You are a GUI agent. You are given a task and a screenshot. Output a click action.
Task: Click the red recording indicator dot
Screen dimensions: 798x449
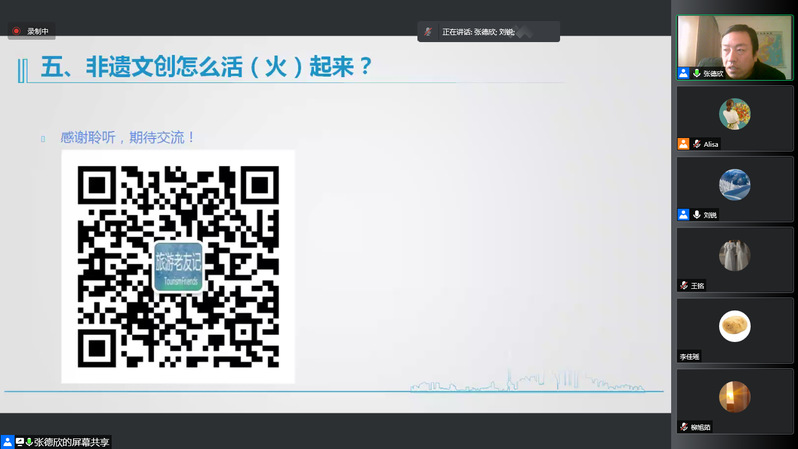pyautogui.click(x=16, y=32)
